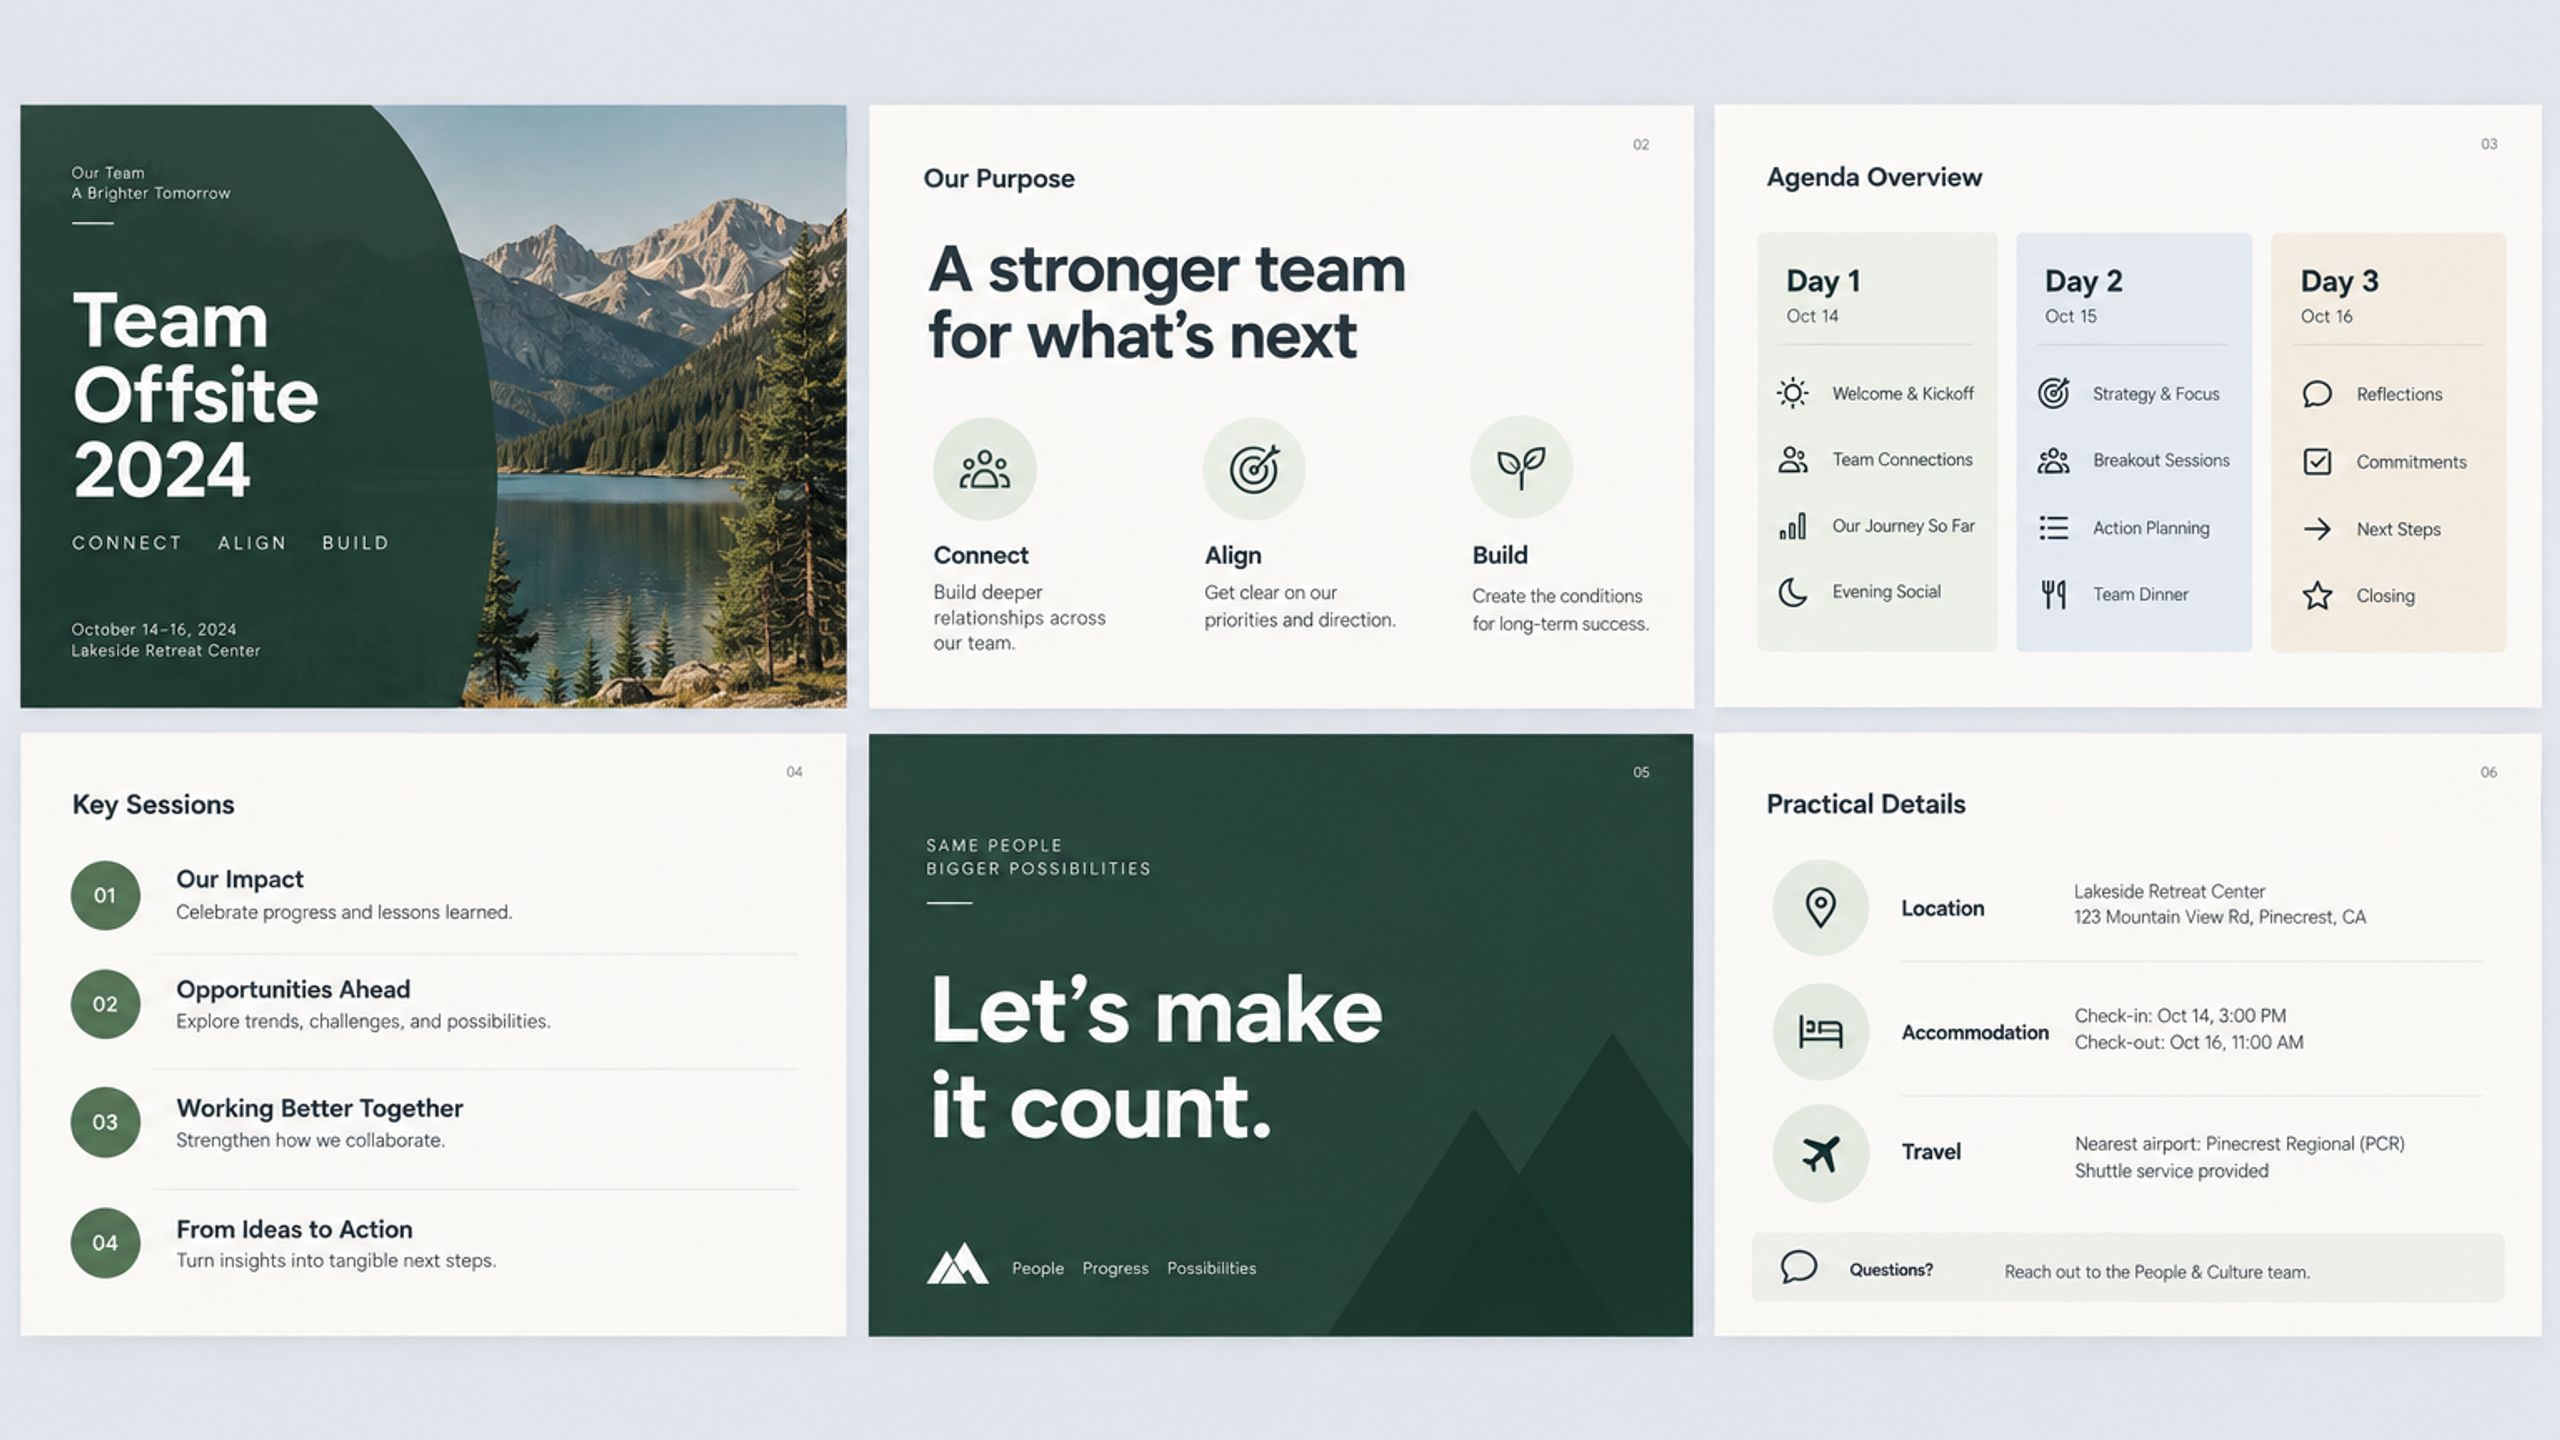The height and width of the screenshot is (1440, 2560).
Task: Click the star icon beside Closing
Action: 2317,596
